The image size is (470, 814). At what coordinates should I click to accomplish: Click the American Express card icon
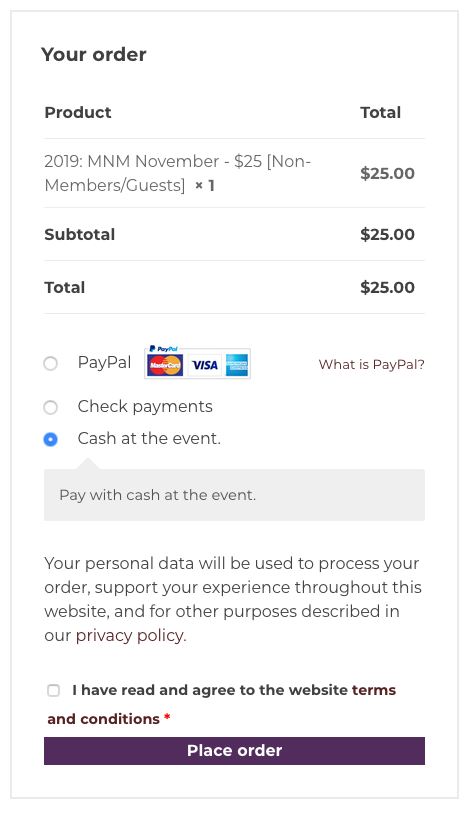coord(237,365)
